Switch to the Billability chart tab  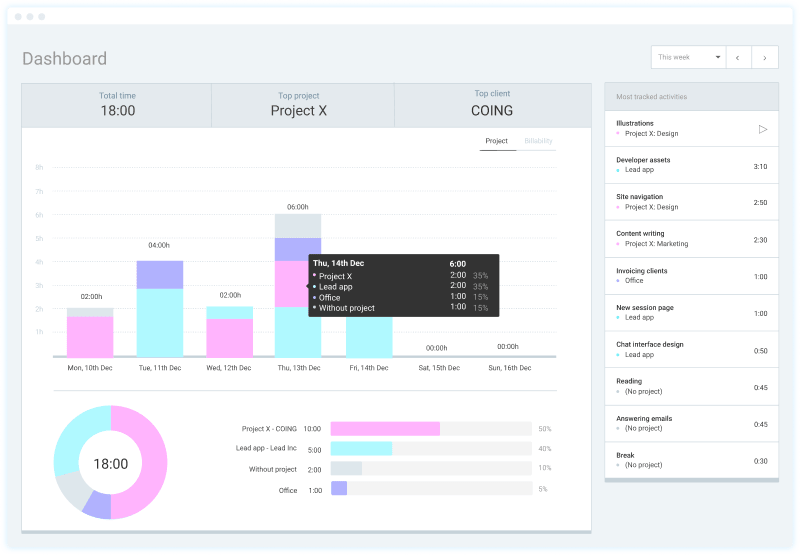click(x=538, y=141)
